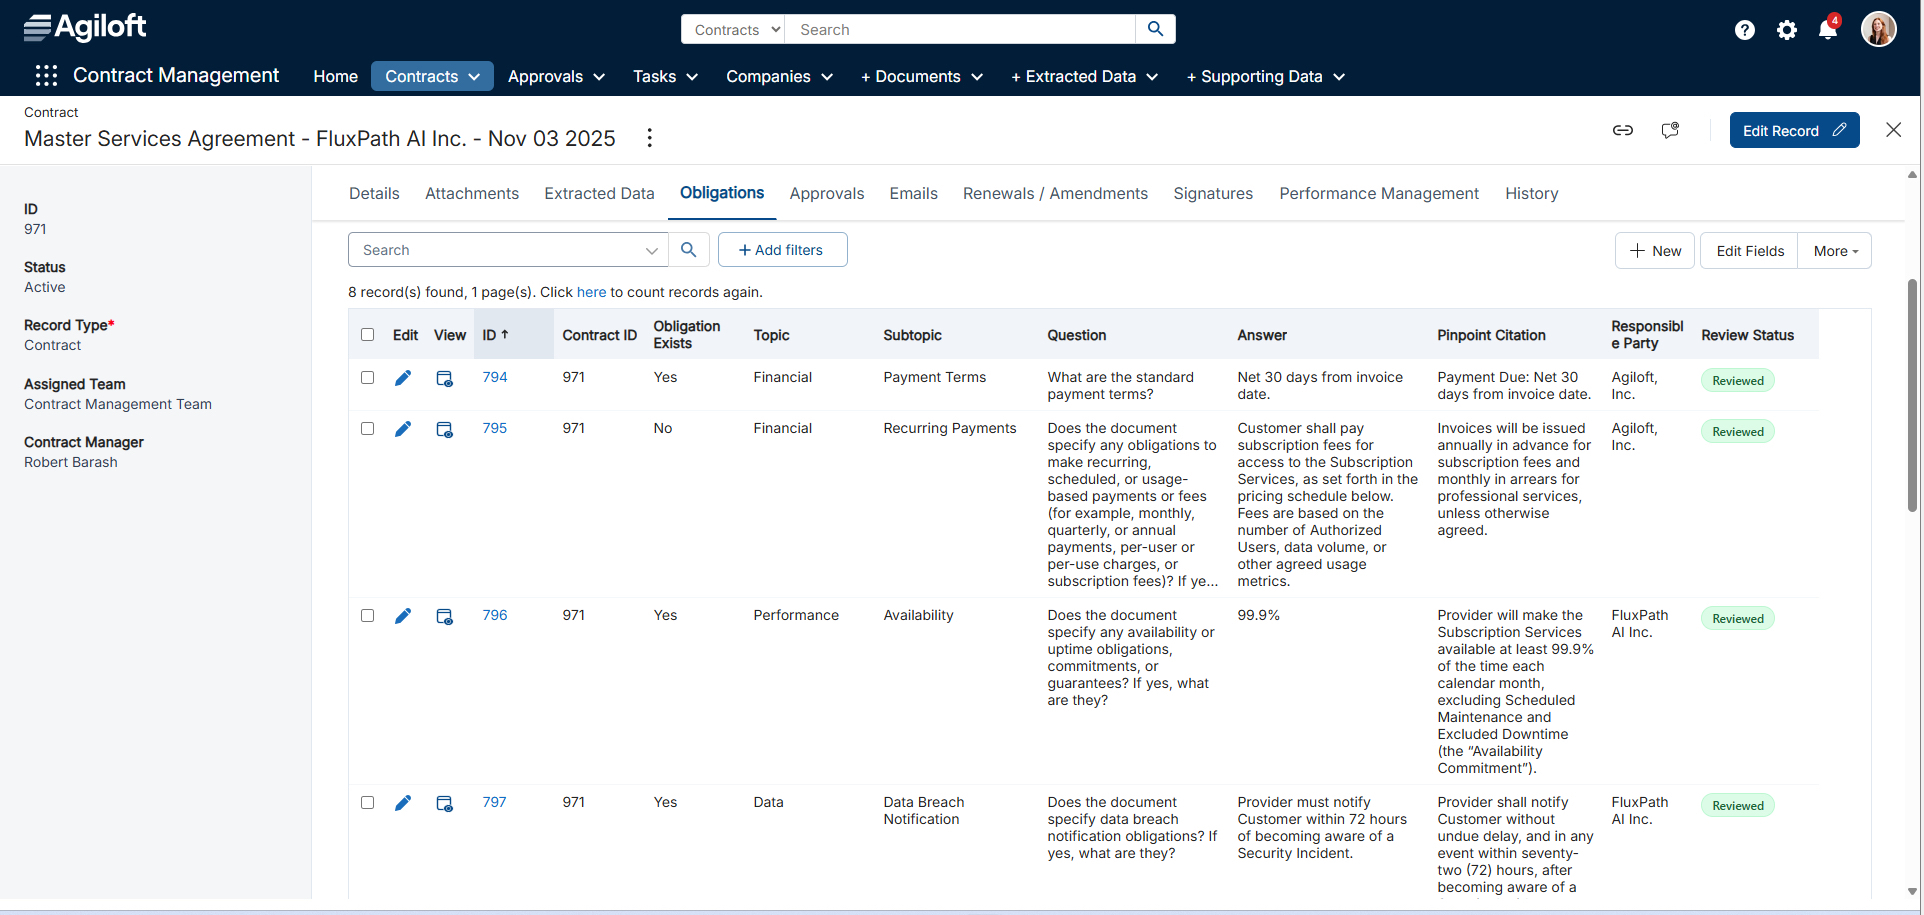1924x915 pixels.
Task: Open the three-dot contract actions menu
Action: pyautogui.click(x=650, y=138)
